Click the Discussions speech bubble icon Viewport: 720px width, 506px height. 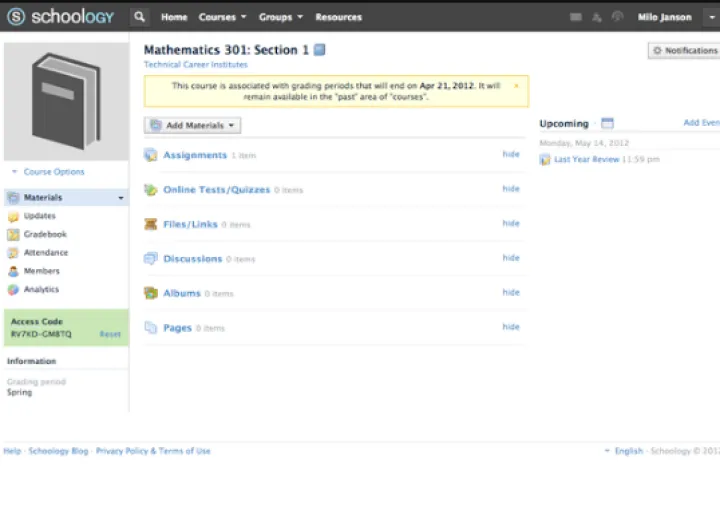point(151,259)
